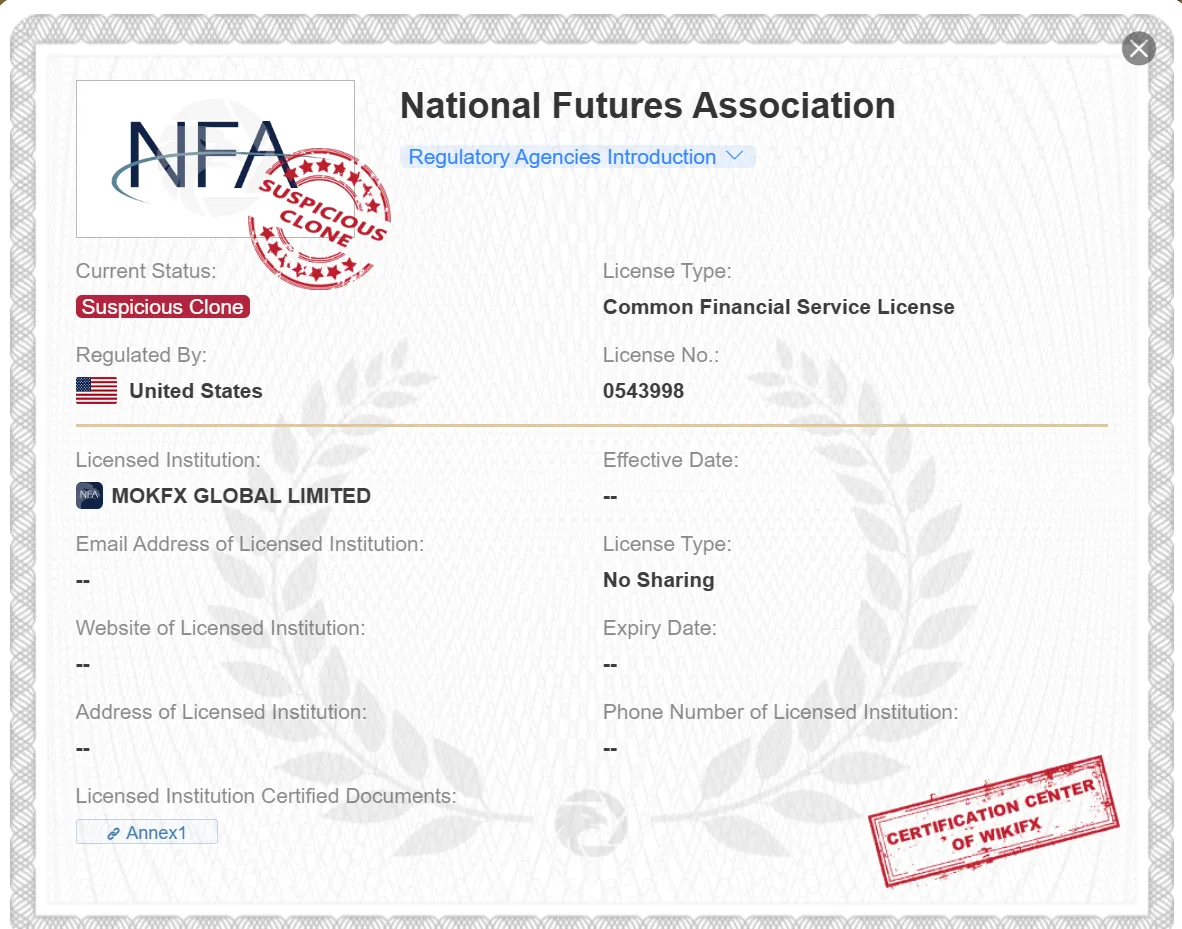Click the Current Status label
The image size is (1182, 929).
[x=145, y=271]
